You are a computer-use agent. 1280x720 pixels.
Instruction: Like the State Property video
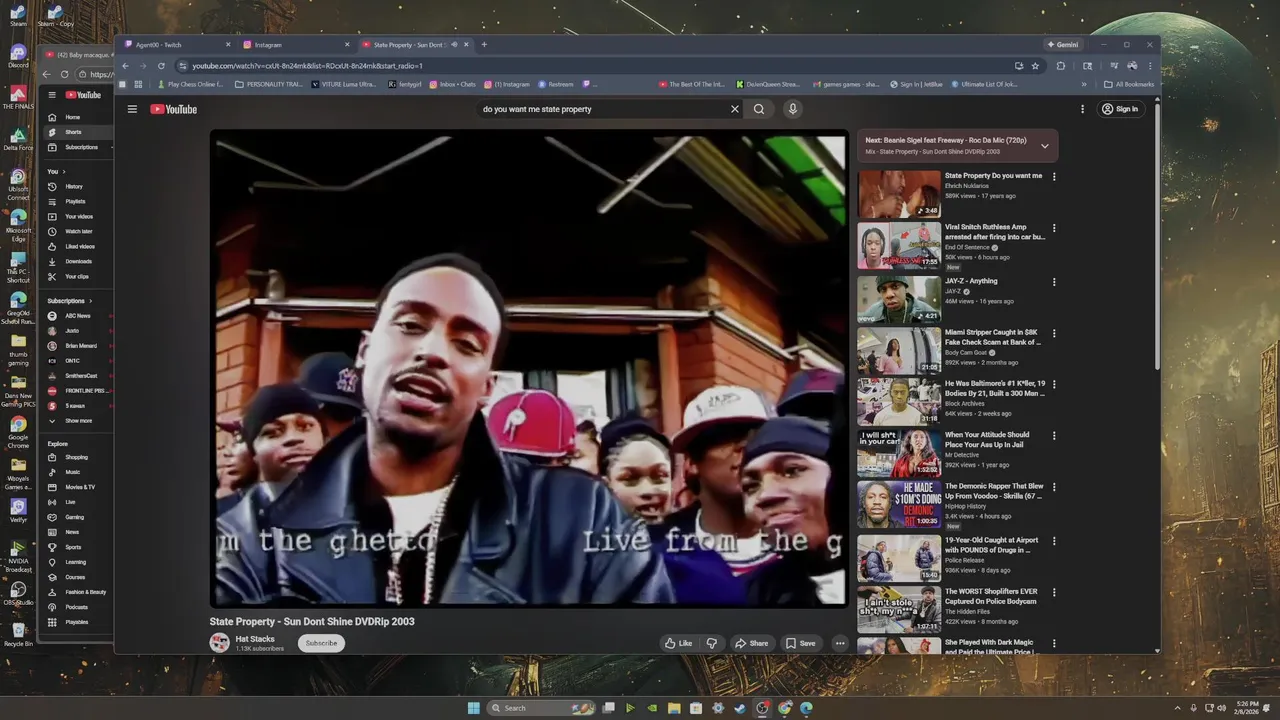pos(679,643)
